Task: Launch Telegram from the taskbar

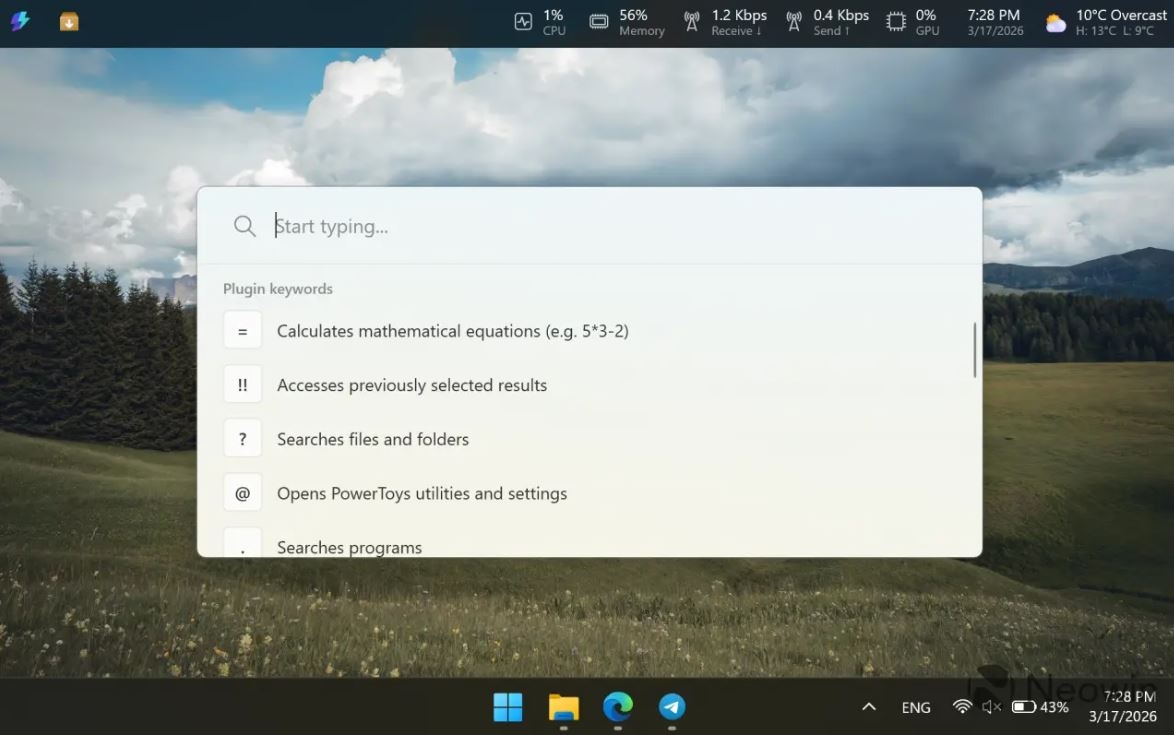Action: (x=672, y=707)
